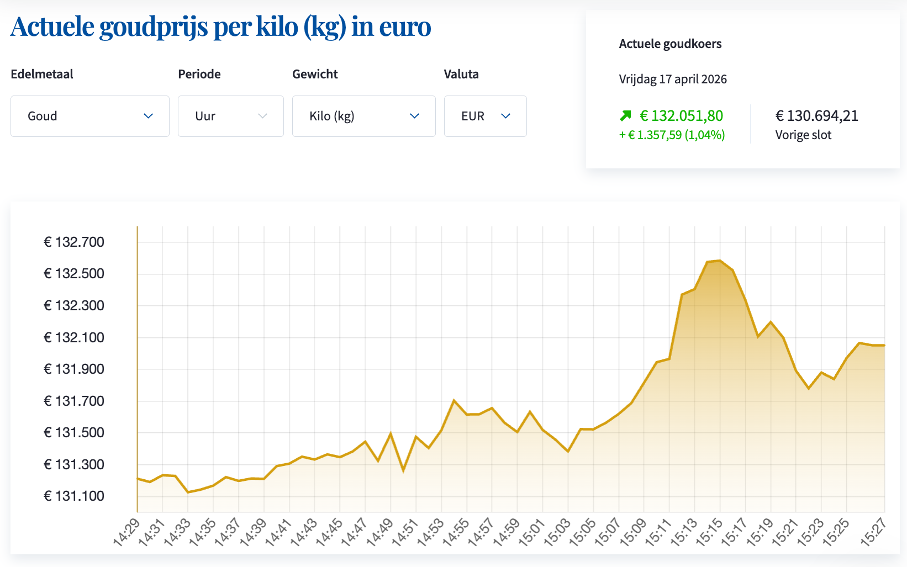Click the chevron arrow in Goud selector

[149, 116]
